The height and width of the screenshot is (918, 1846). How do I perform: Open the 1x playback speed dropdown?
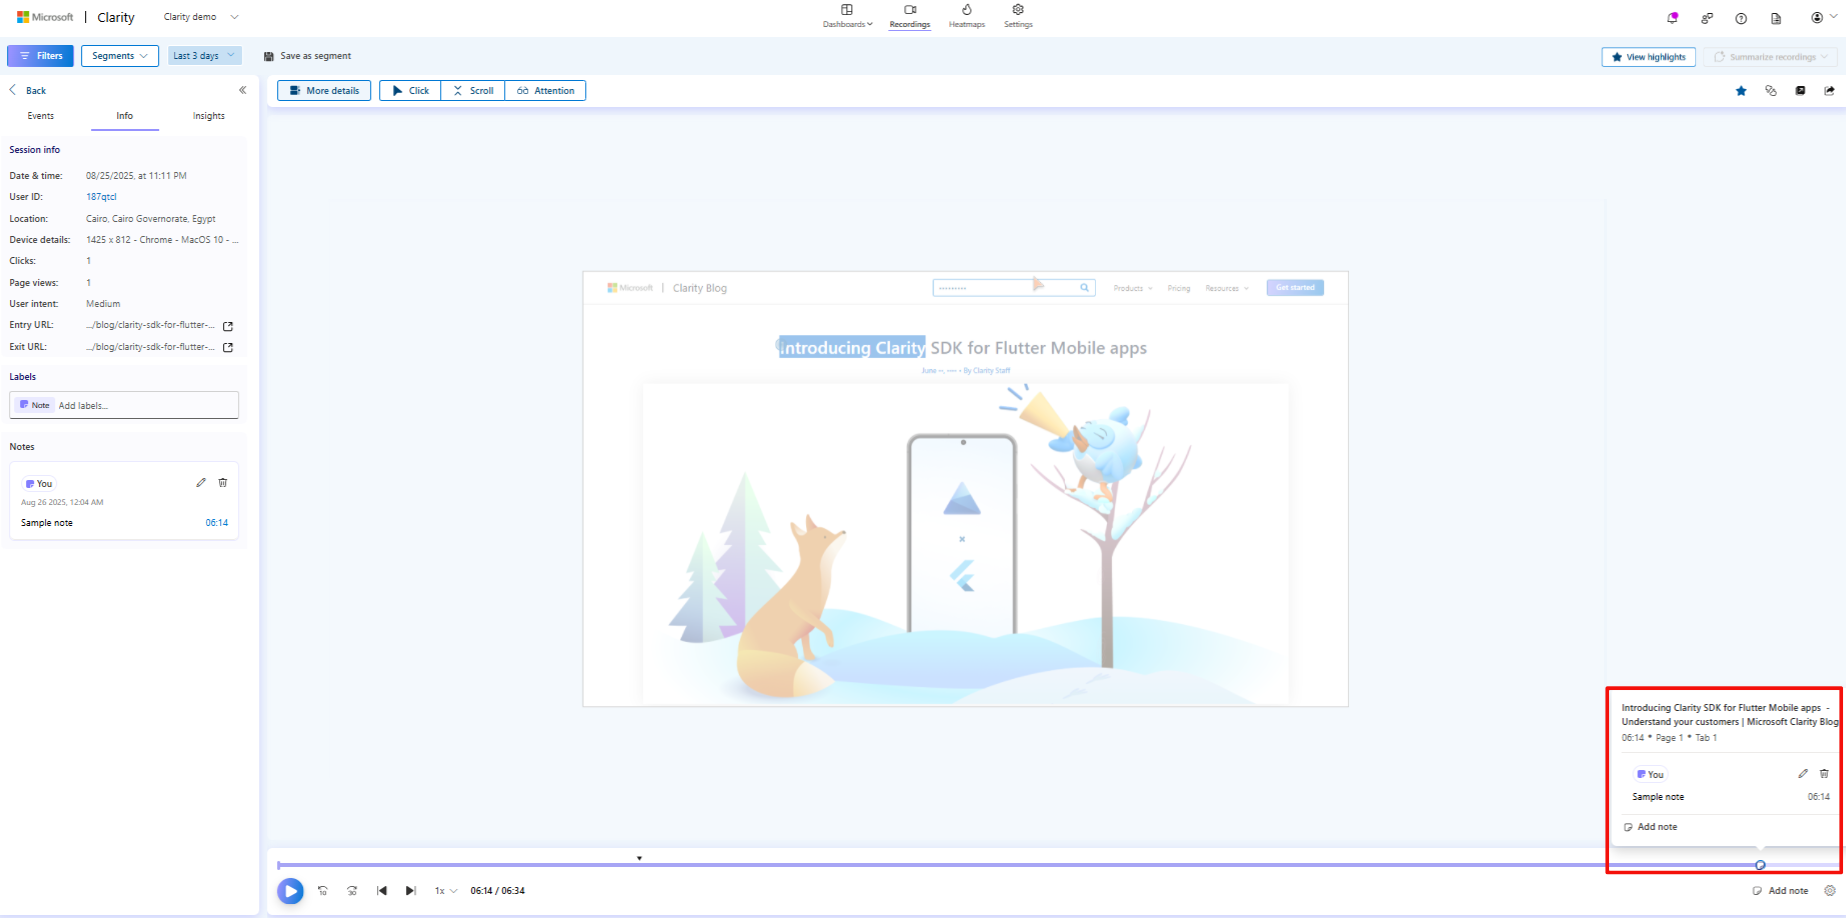[443, 890]
